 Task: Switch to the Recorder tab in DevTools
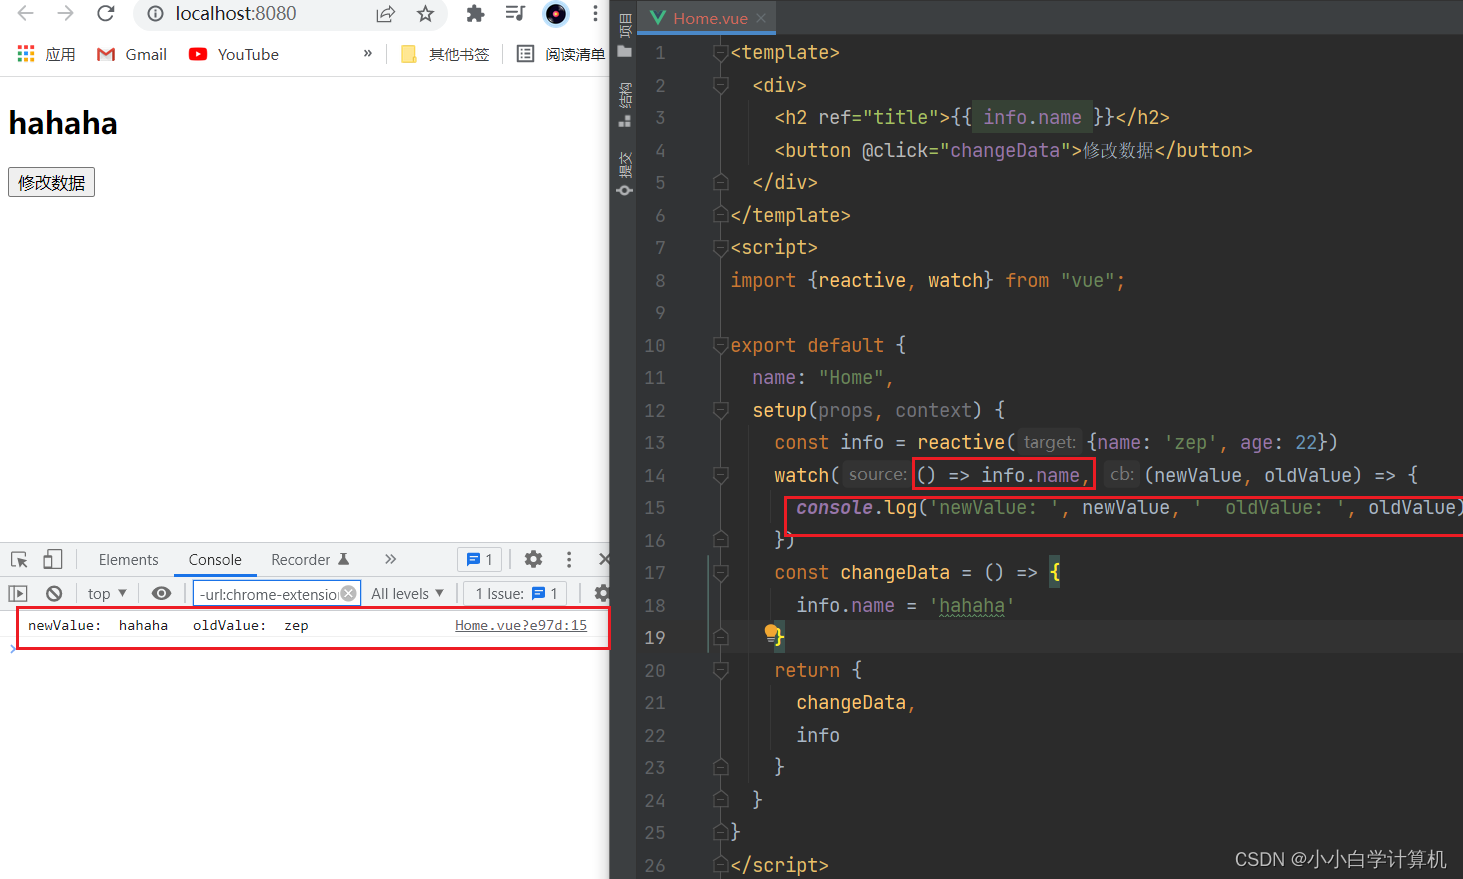coord(309,560)
